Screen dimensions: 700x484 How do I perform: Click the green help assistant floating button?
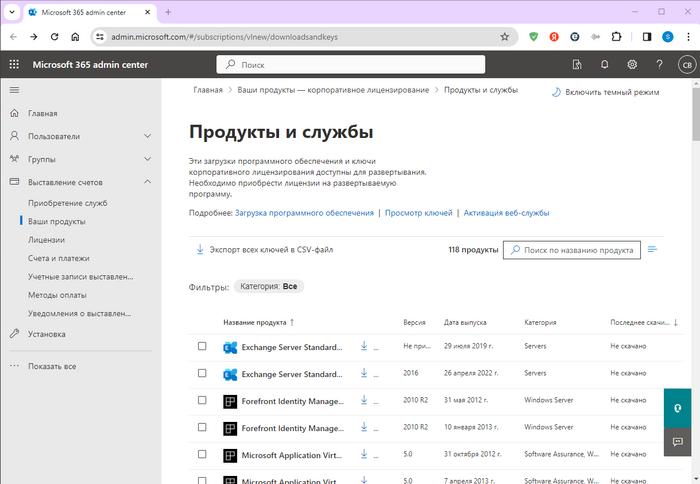[679, 408]
